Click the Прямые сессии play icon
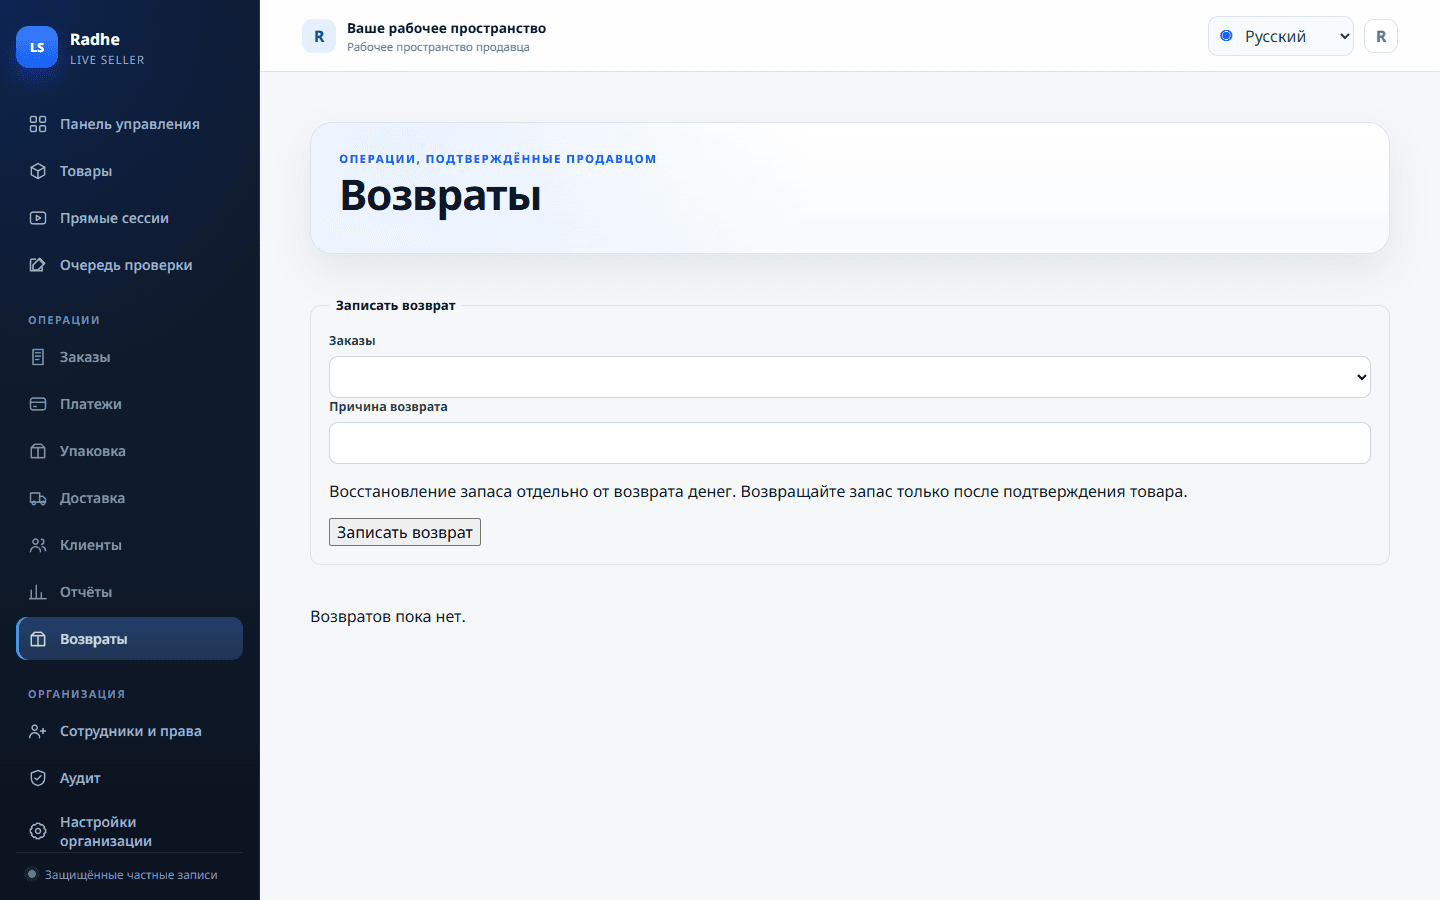This screenshot has width=1440, height=900. pos(38,218)
